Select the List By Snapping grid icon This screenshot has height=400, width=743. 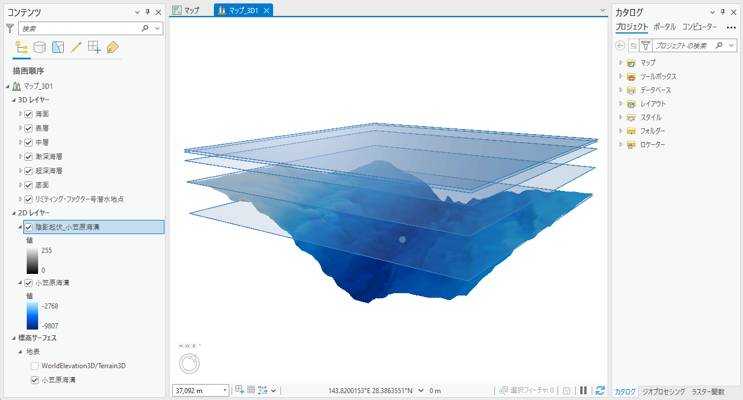[x=94, y=47]
